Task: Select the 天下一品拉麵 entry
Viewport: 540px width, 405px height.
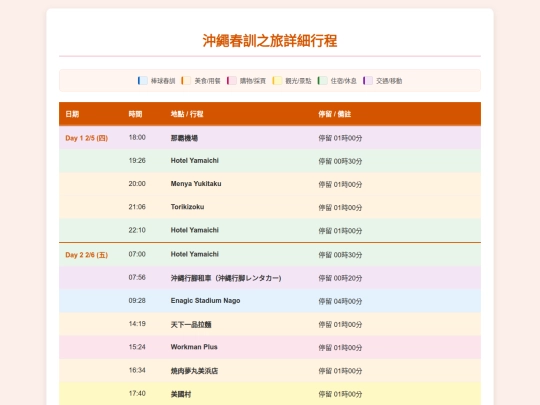Action: coord(191,324)
